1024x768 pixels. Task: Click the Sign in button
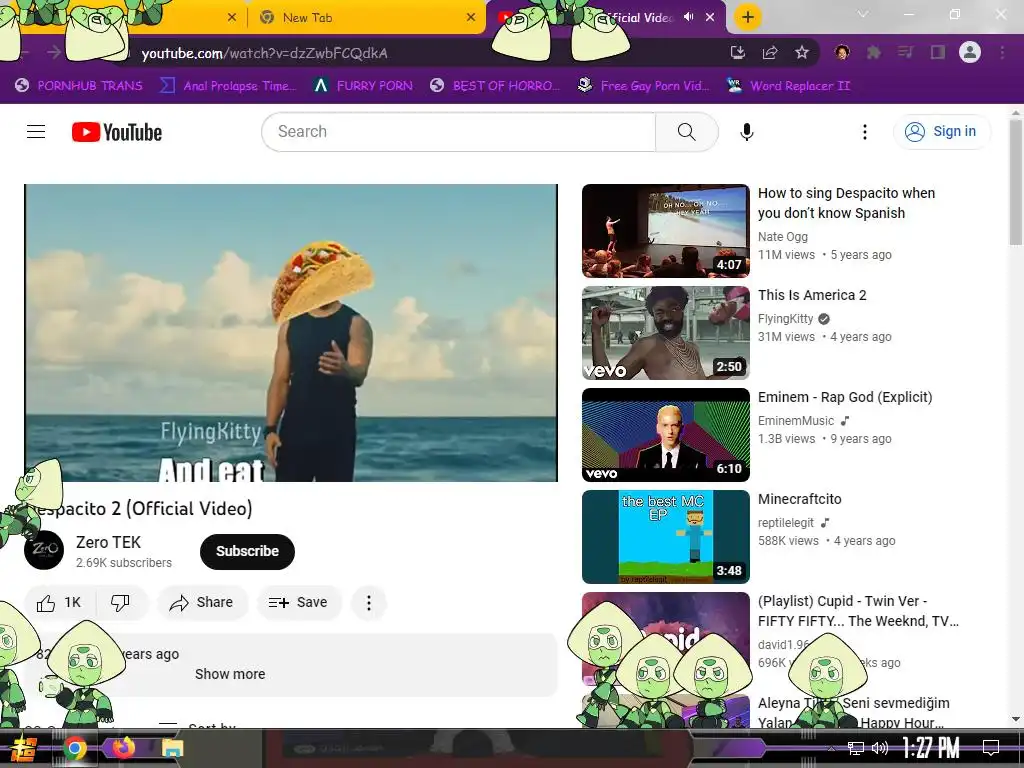941,132
